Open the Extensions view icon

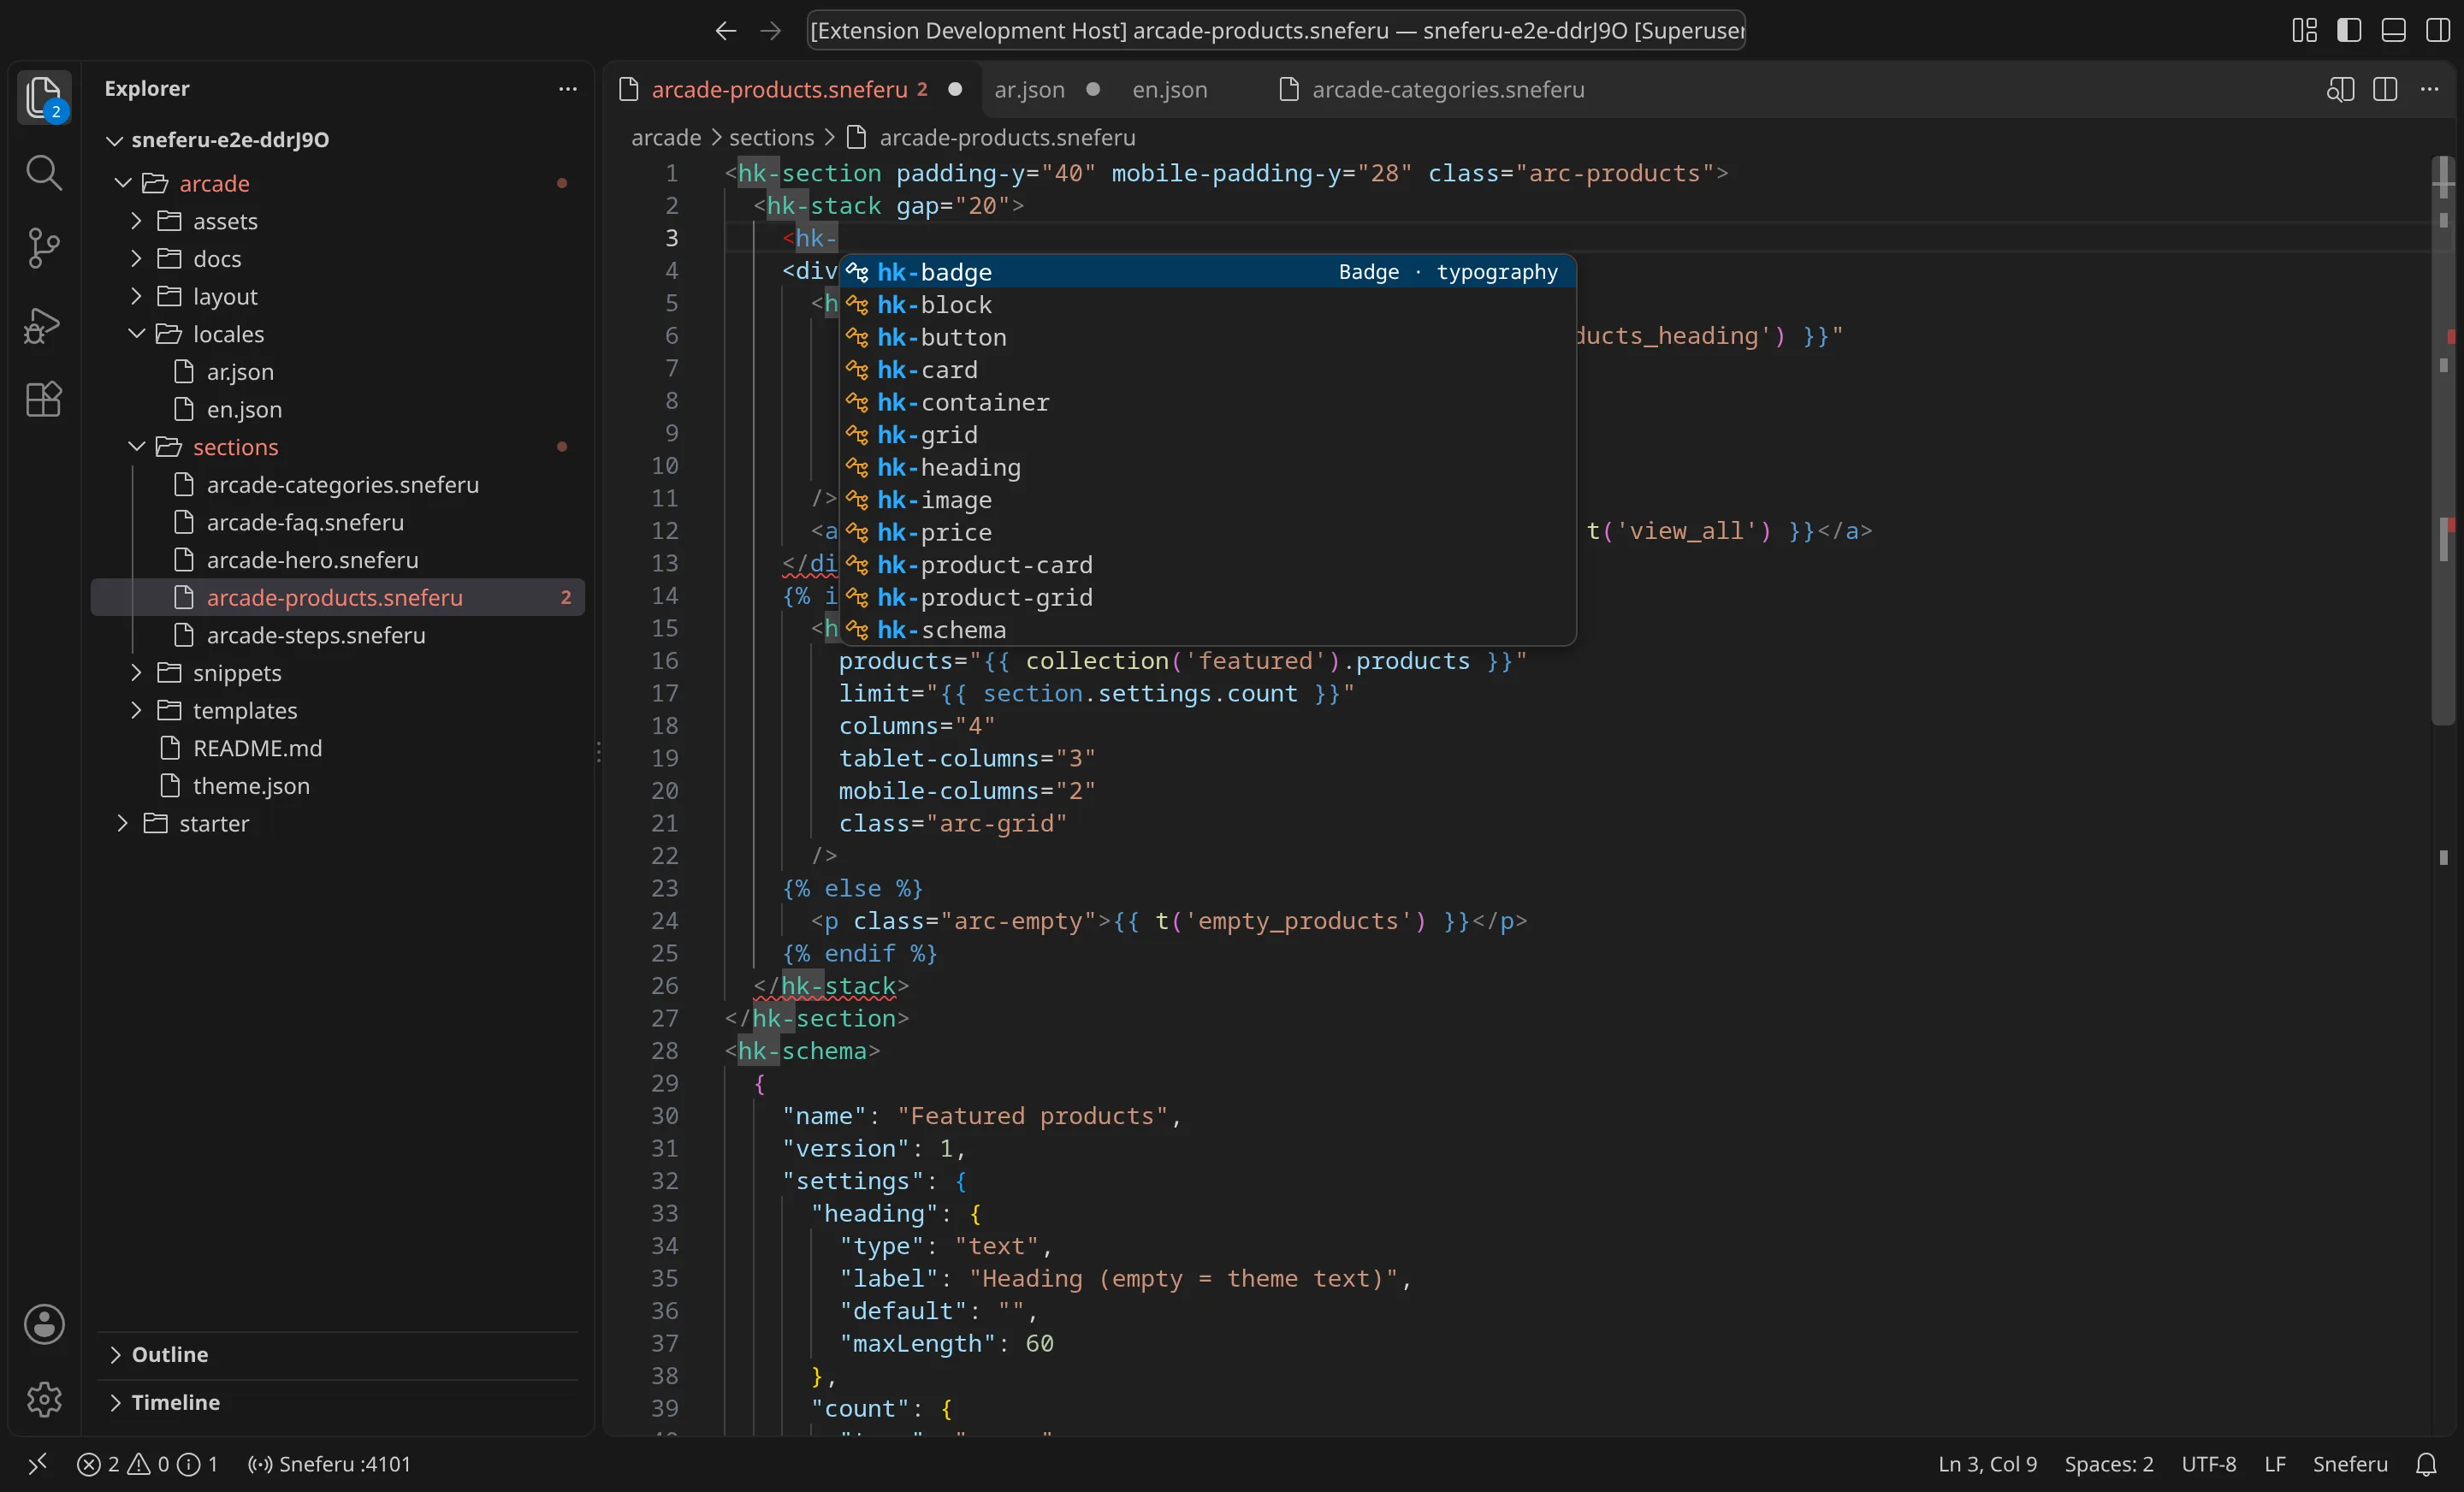click(x=44, y=399)
